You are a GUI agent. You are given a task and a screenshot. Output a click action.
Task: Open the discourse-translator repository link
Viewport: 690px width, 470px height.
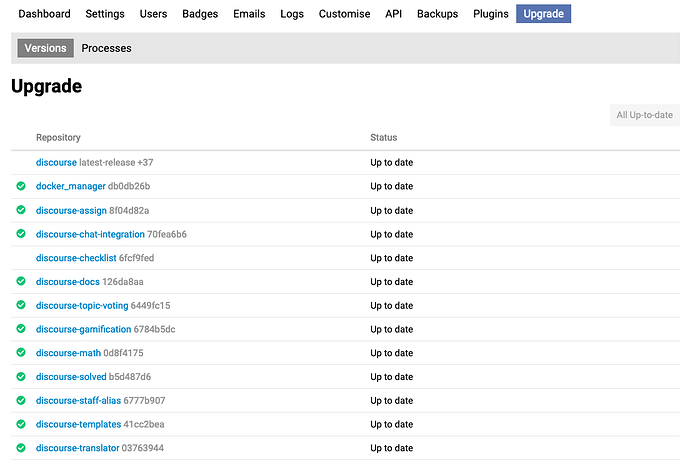77,448
